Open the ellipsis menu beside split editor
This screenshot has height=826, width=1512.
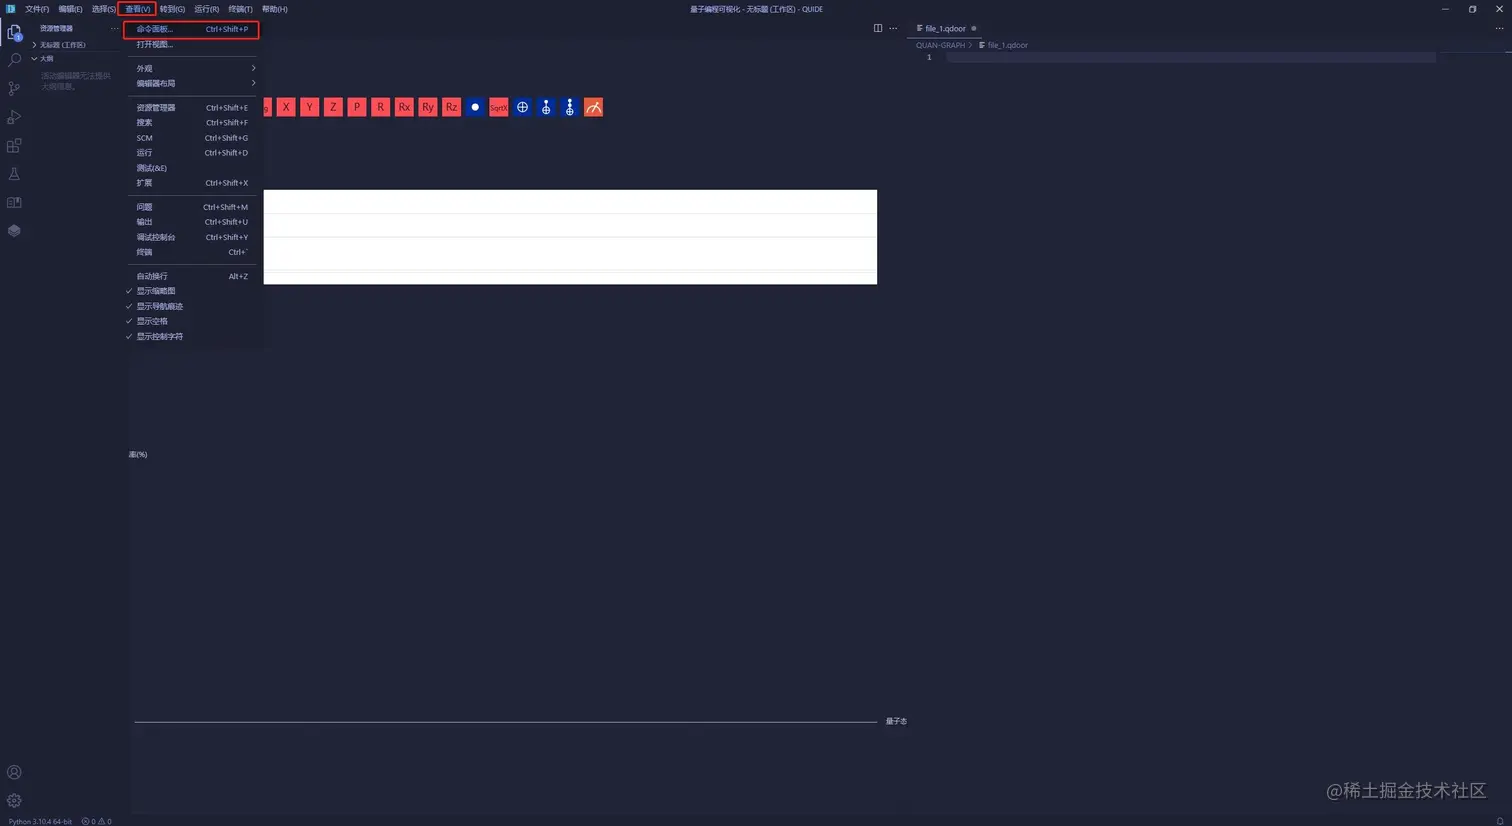[893, 28]
